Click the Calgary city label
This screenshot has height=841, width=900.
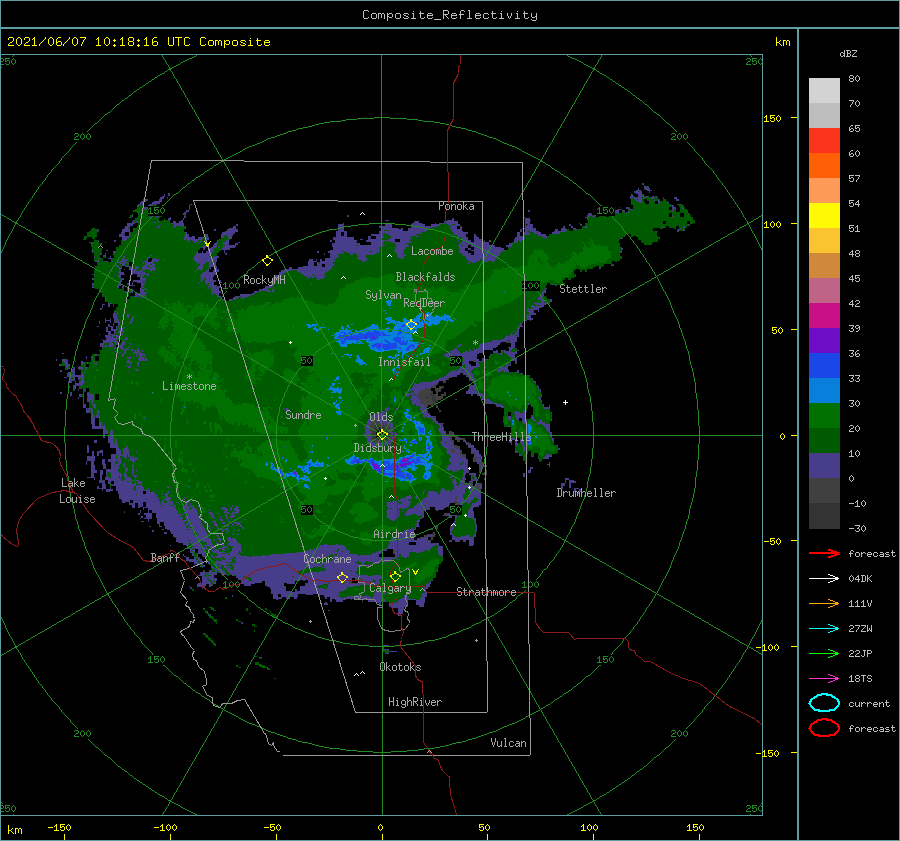(x=390, y=588)
